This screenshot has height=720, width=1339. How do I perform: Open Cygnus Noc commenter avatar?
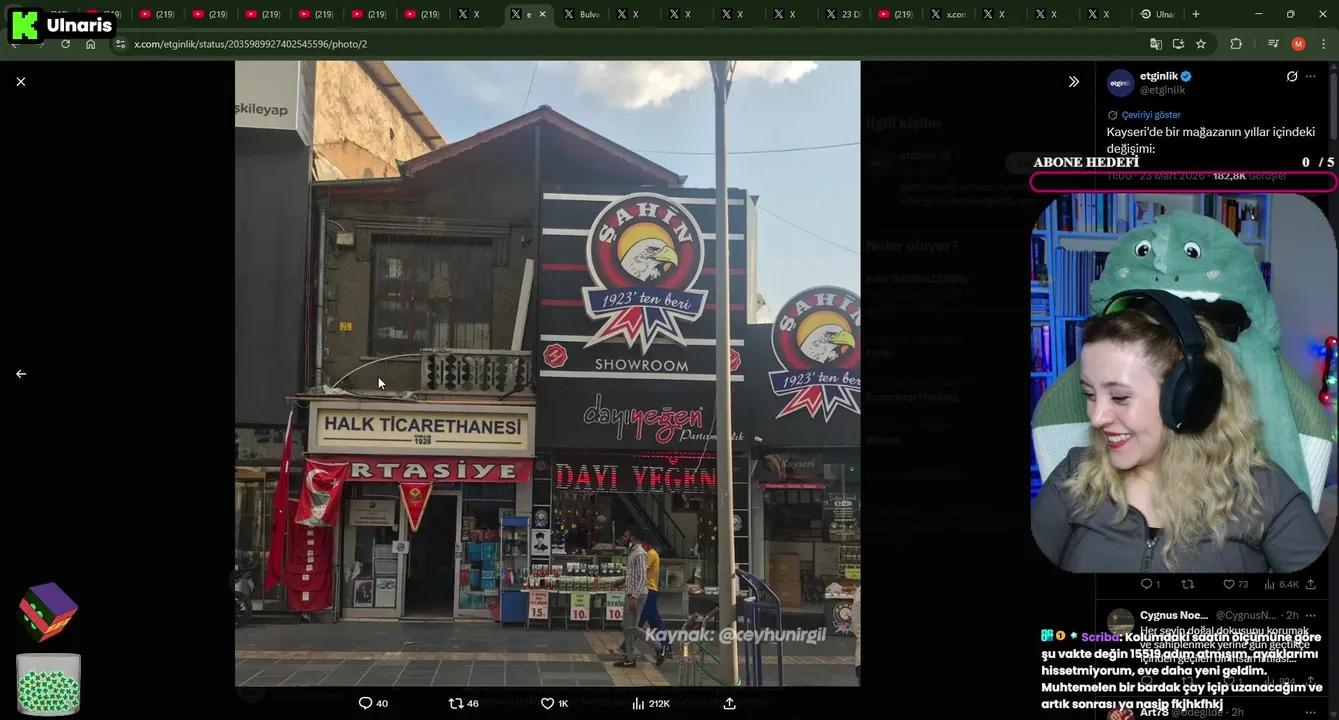pyautogui.click(x=1120, y=623)
